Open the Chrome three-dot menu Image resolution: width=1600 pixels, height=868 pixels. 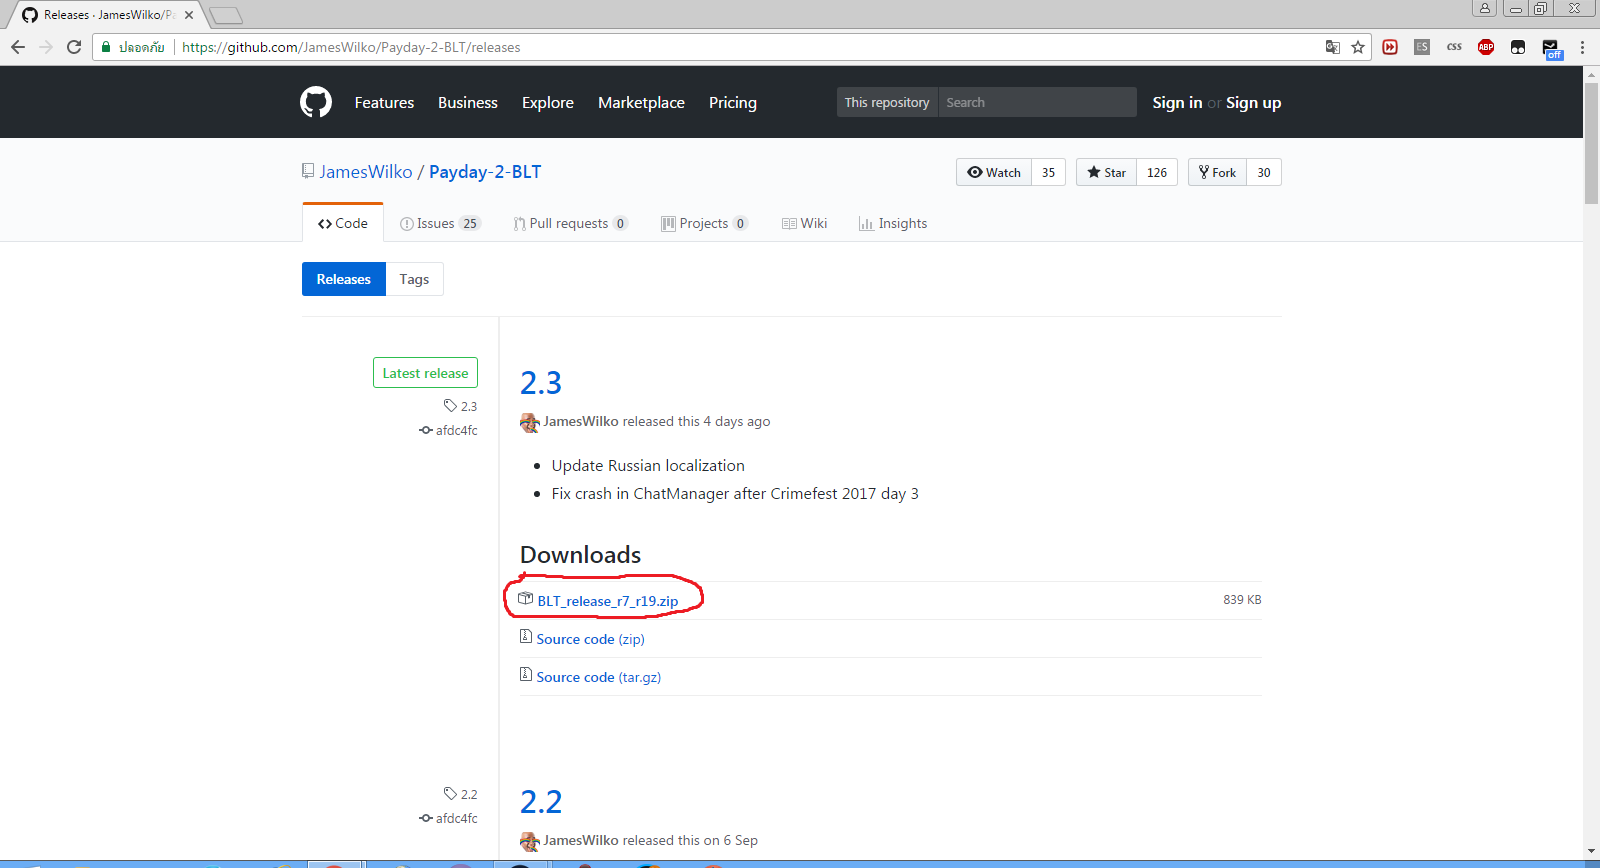1582,47
